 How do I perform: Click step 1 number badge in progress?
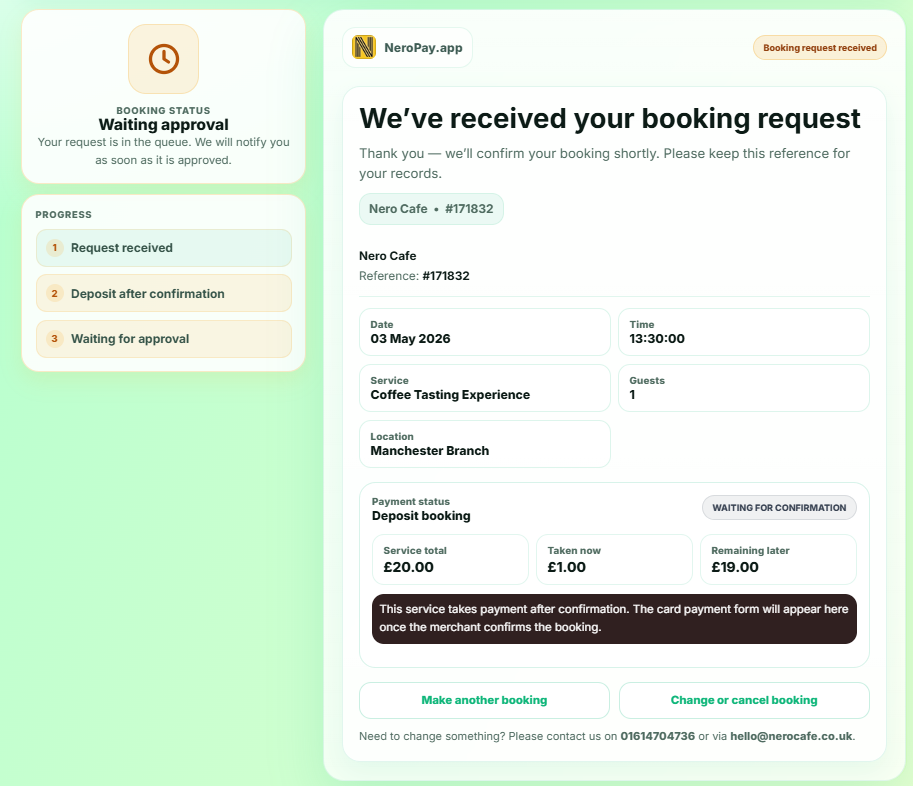click(54, 248)
